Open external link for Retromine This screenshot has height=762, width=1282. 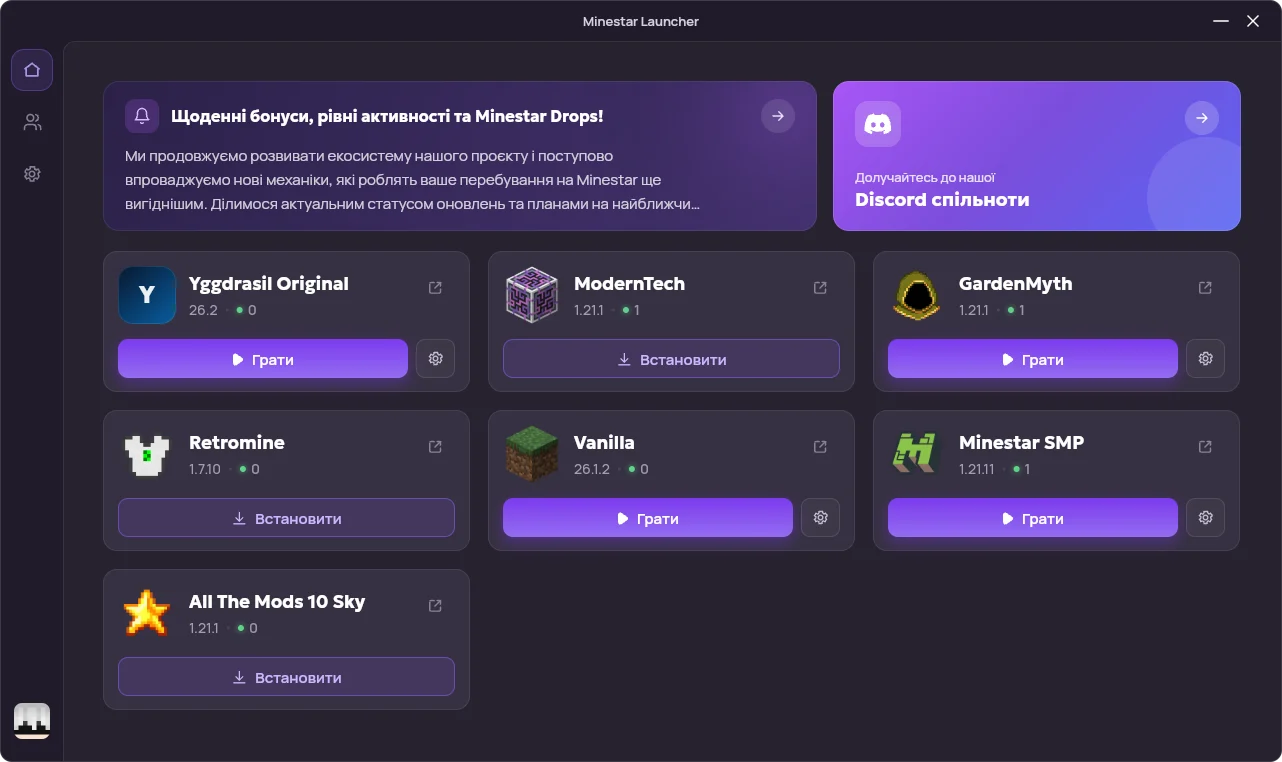435,447
